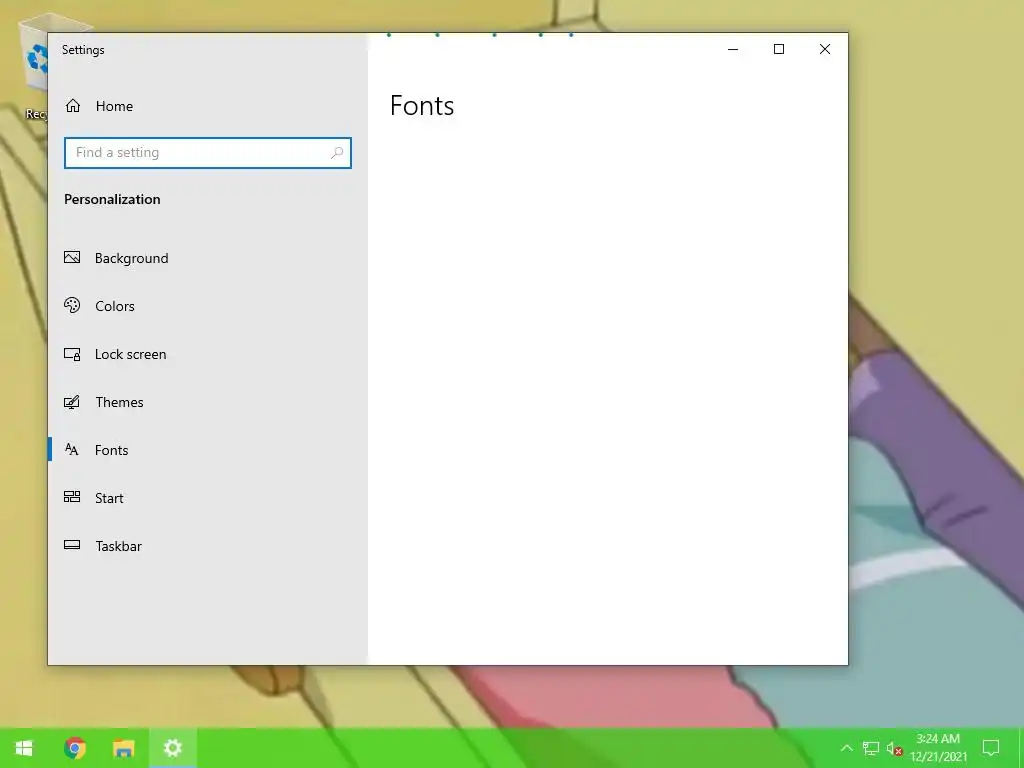1024x768 pixels.
Task: Click the Themes brush icon
Action: point(72,402)
